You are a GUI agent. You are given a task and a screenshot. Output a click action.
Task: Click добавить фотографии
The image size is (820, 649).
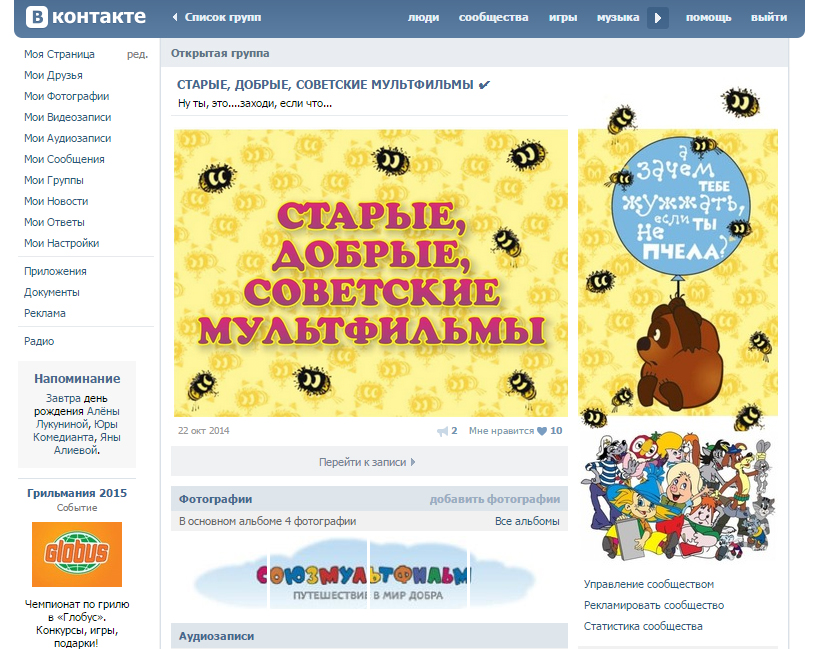[x=495, y=499]
